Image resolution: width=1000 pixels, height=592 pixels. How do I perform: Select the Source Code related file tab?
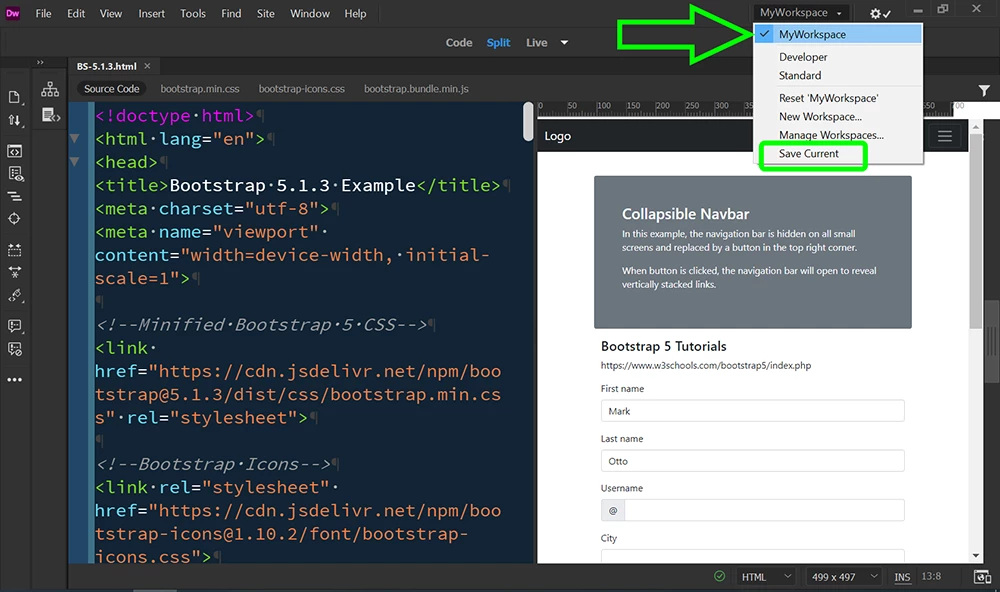coord(112,89)
